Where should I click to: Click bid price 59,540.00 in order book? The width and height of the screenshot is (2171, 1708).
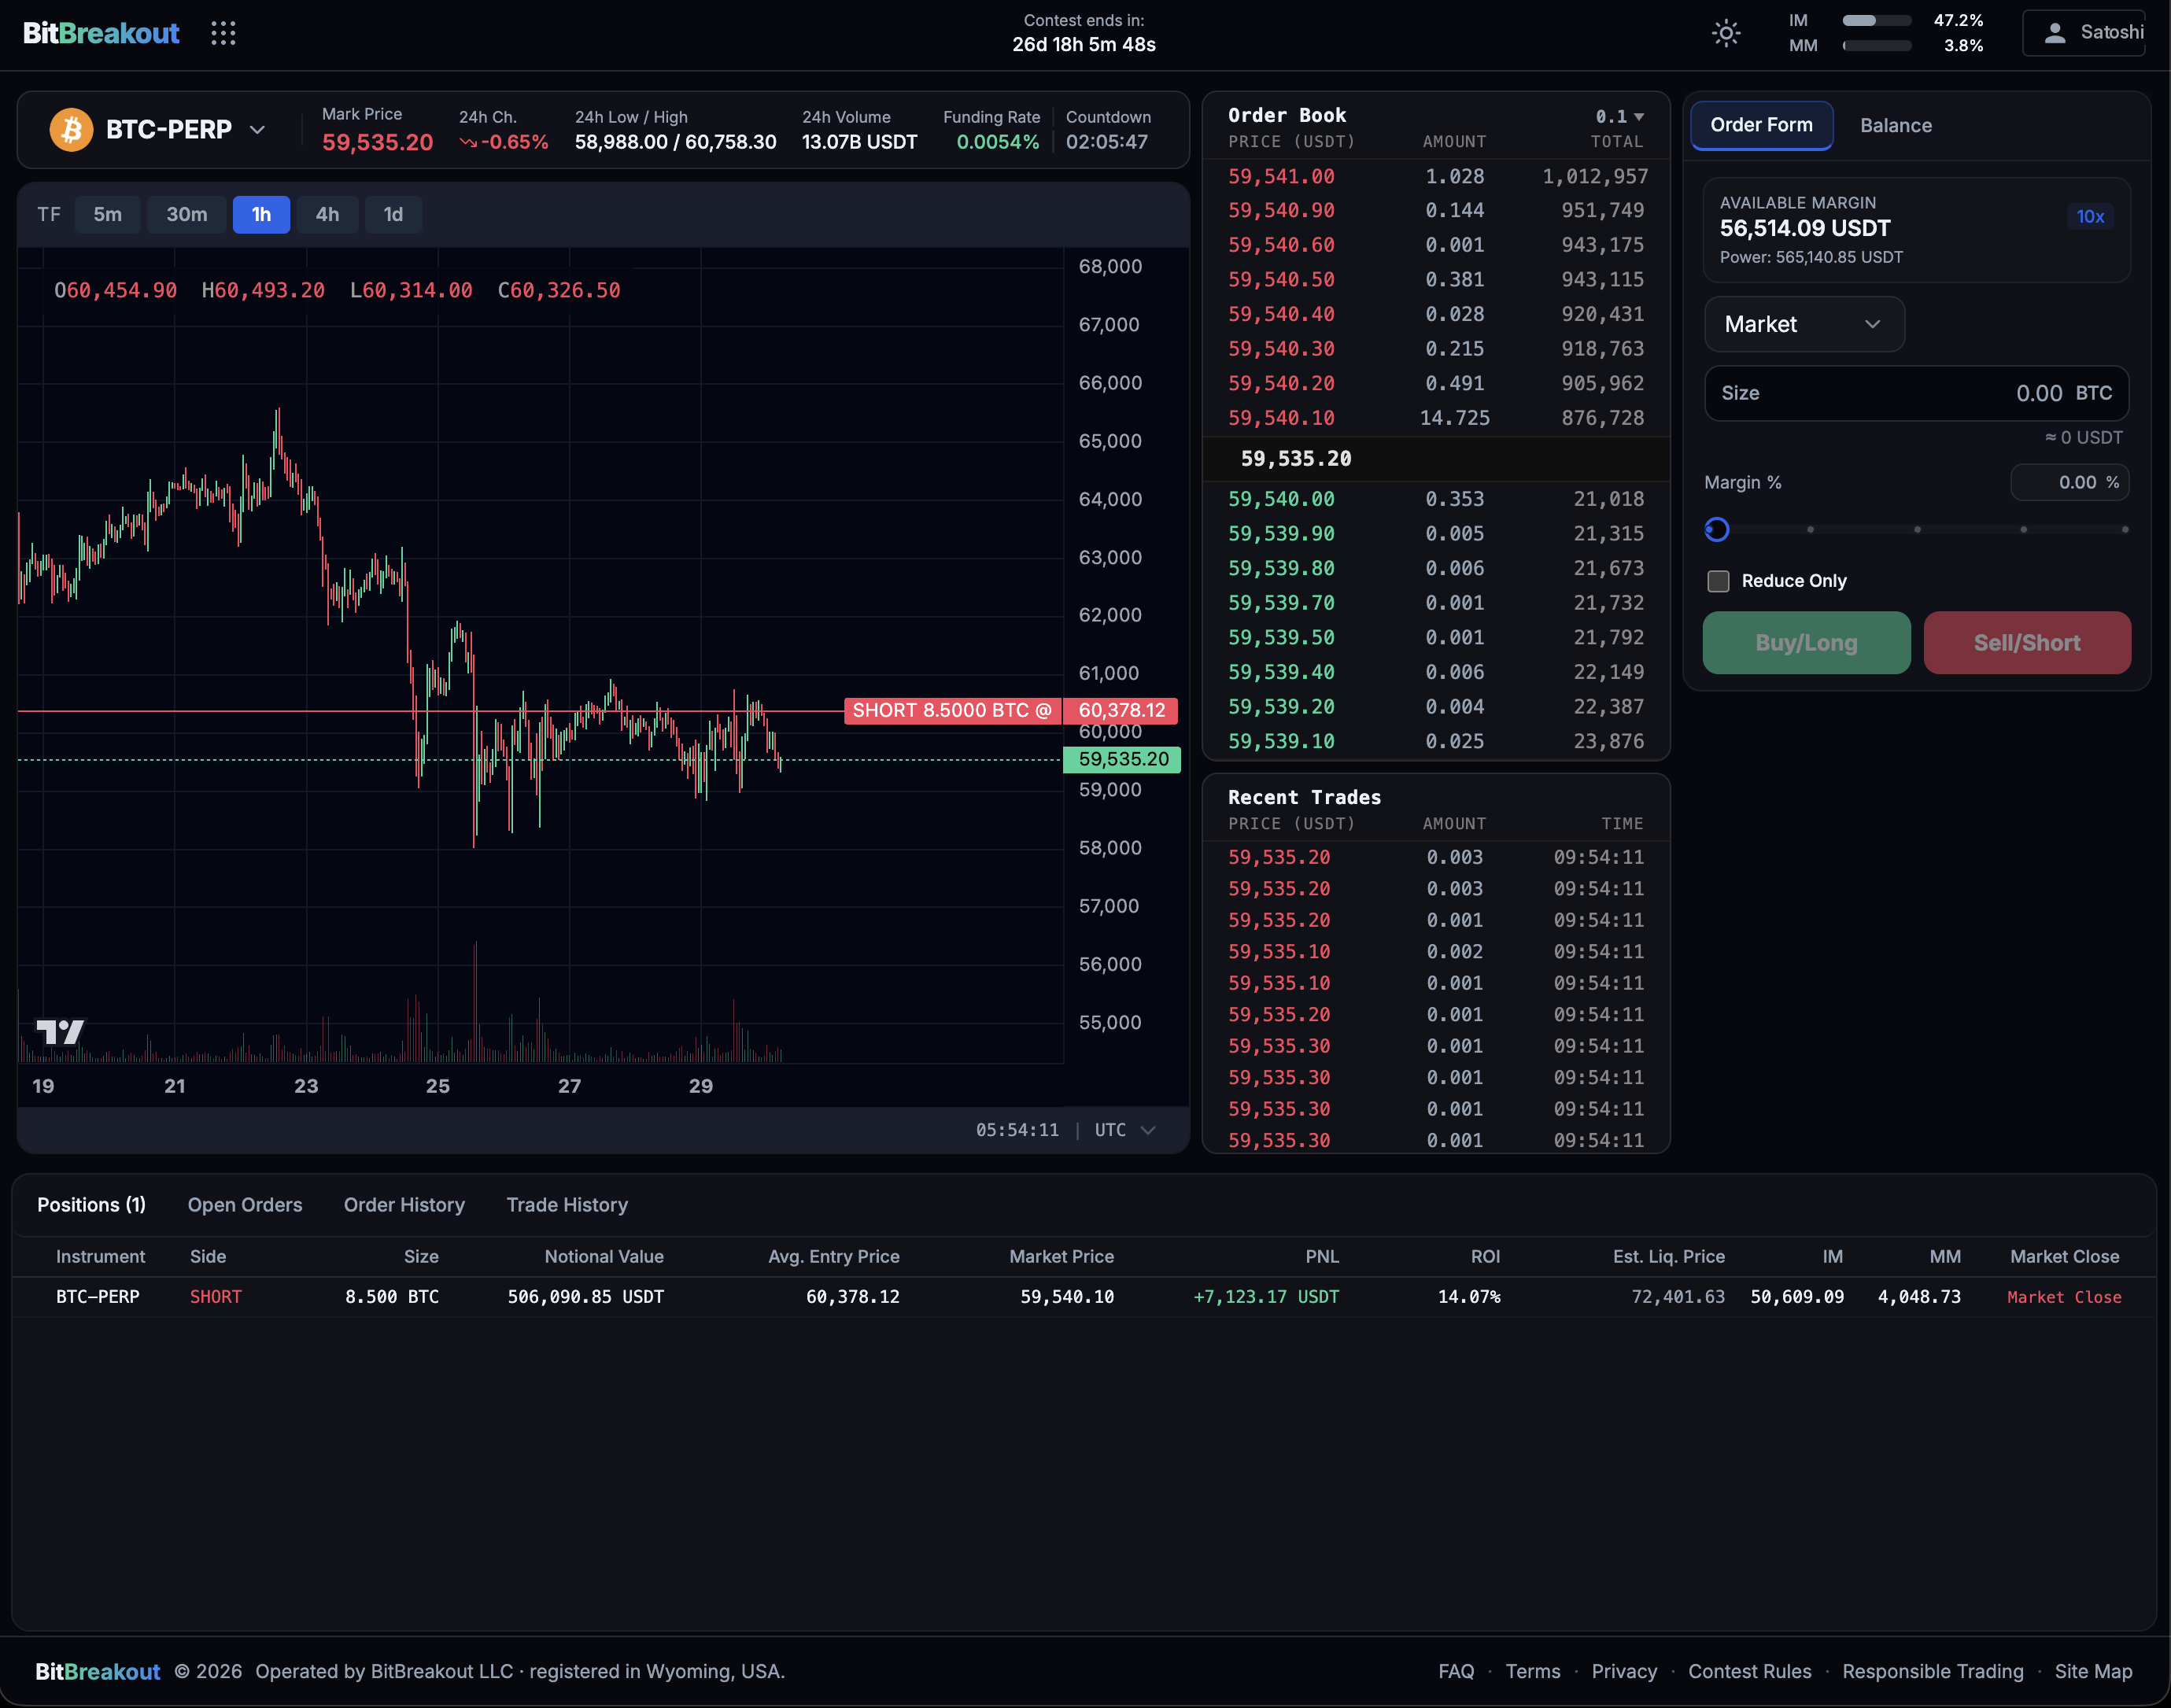click(x=1281, y=499)
